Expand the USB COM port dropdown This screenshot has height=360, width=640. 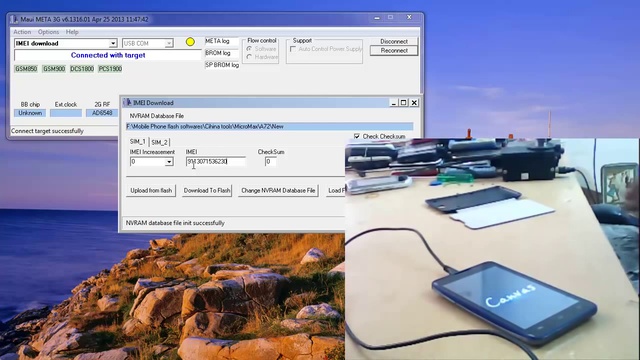(169, 43)
